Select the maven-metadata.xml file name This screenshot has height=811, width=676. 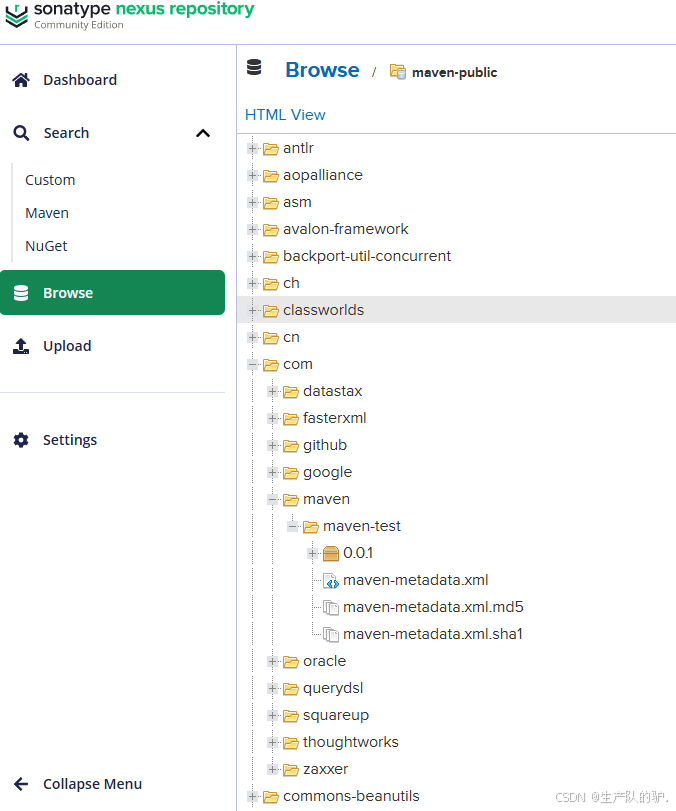(x=416, y=580)
